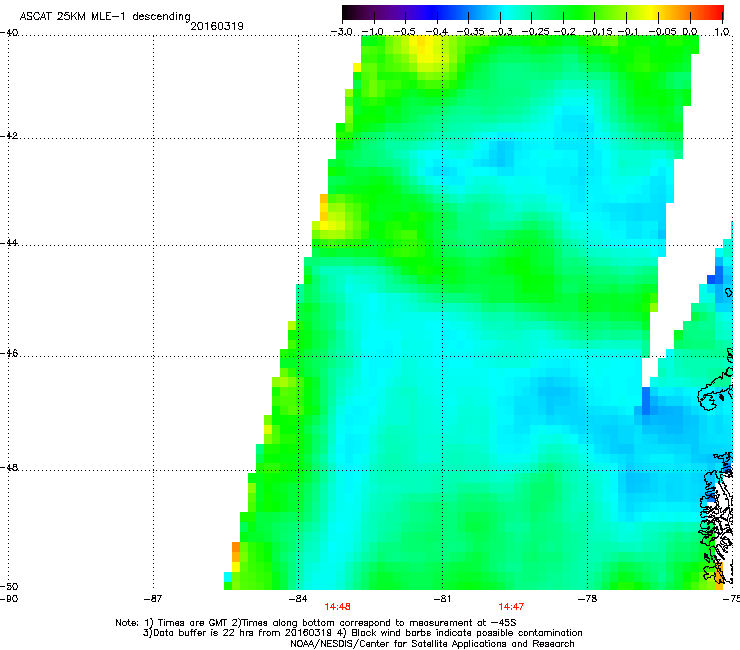The image size is (740, 650).
Task: Click the colorbar value -0.5
Action: pos(404,32)
